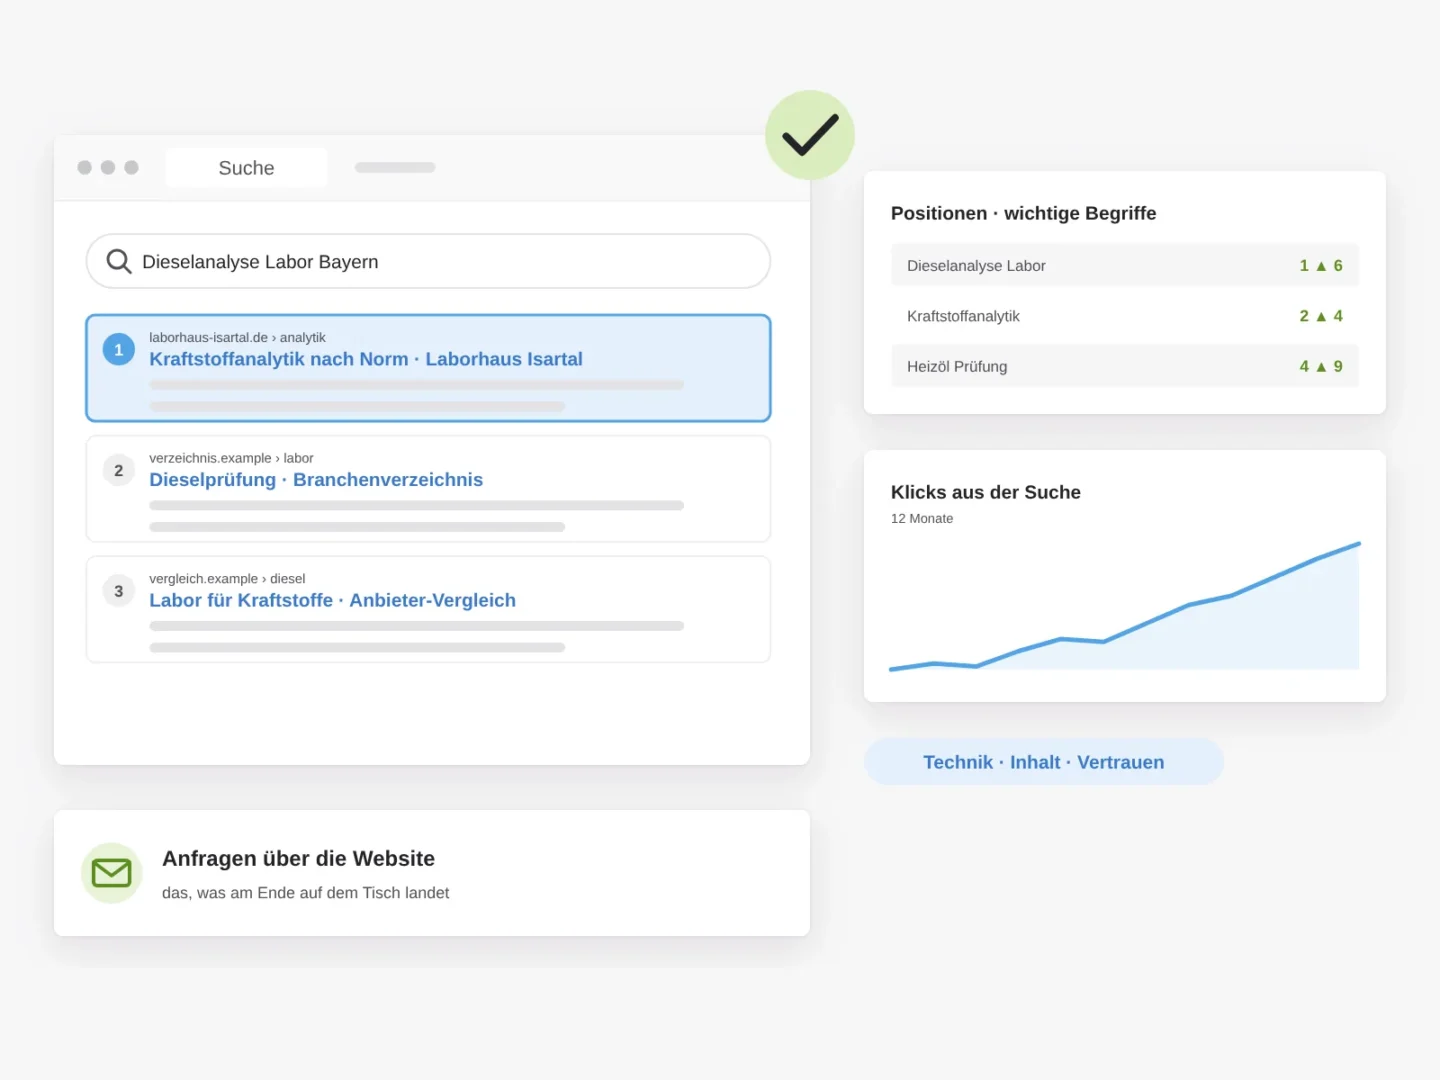Click the Dieselanalyse Labor Bayern search field
Image resolution: width=1440 pixels, height=1080 pixels.
(428, 261)
